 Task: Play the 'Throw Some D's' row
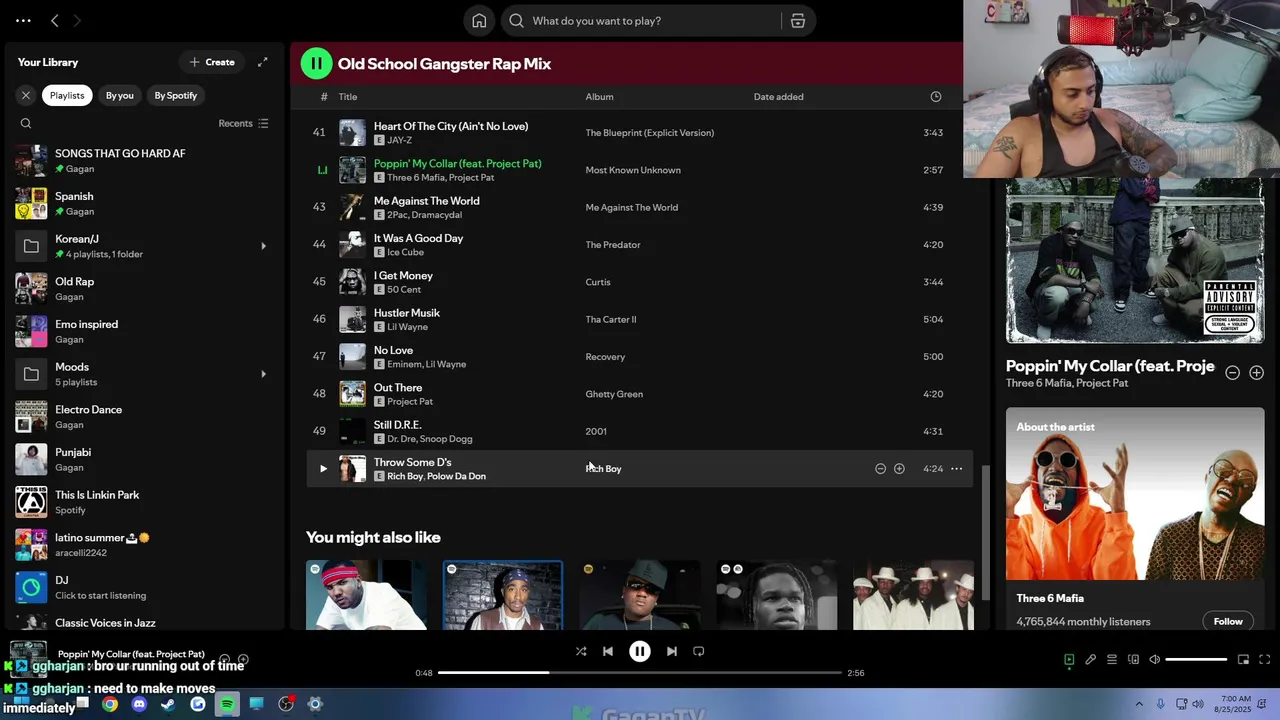[323, 469]
